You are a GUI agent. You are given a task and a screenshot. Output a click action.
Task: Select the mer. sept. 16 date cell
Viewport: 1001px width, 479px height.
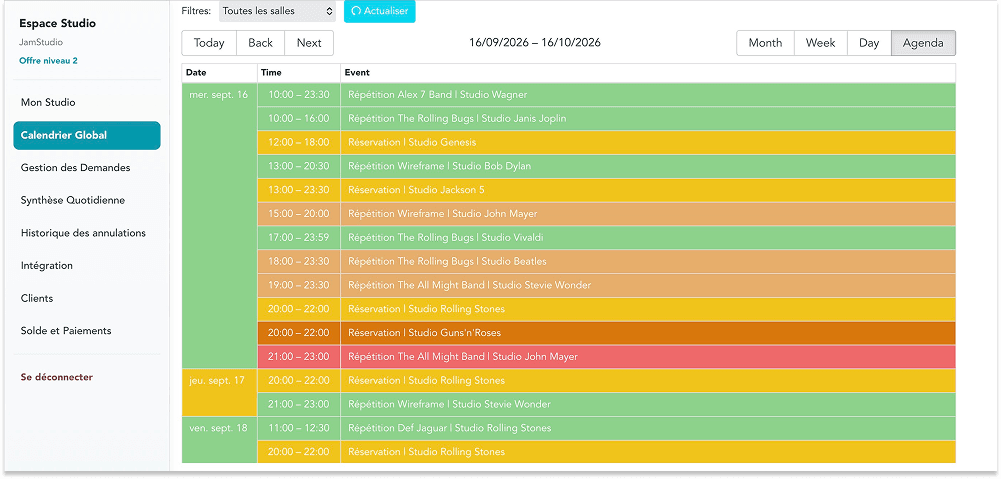coord(220,225)
